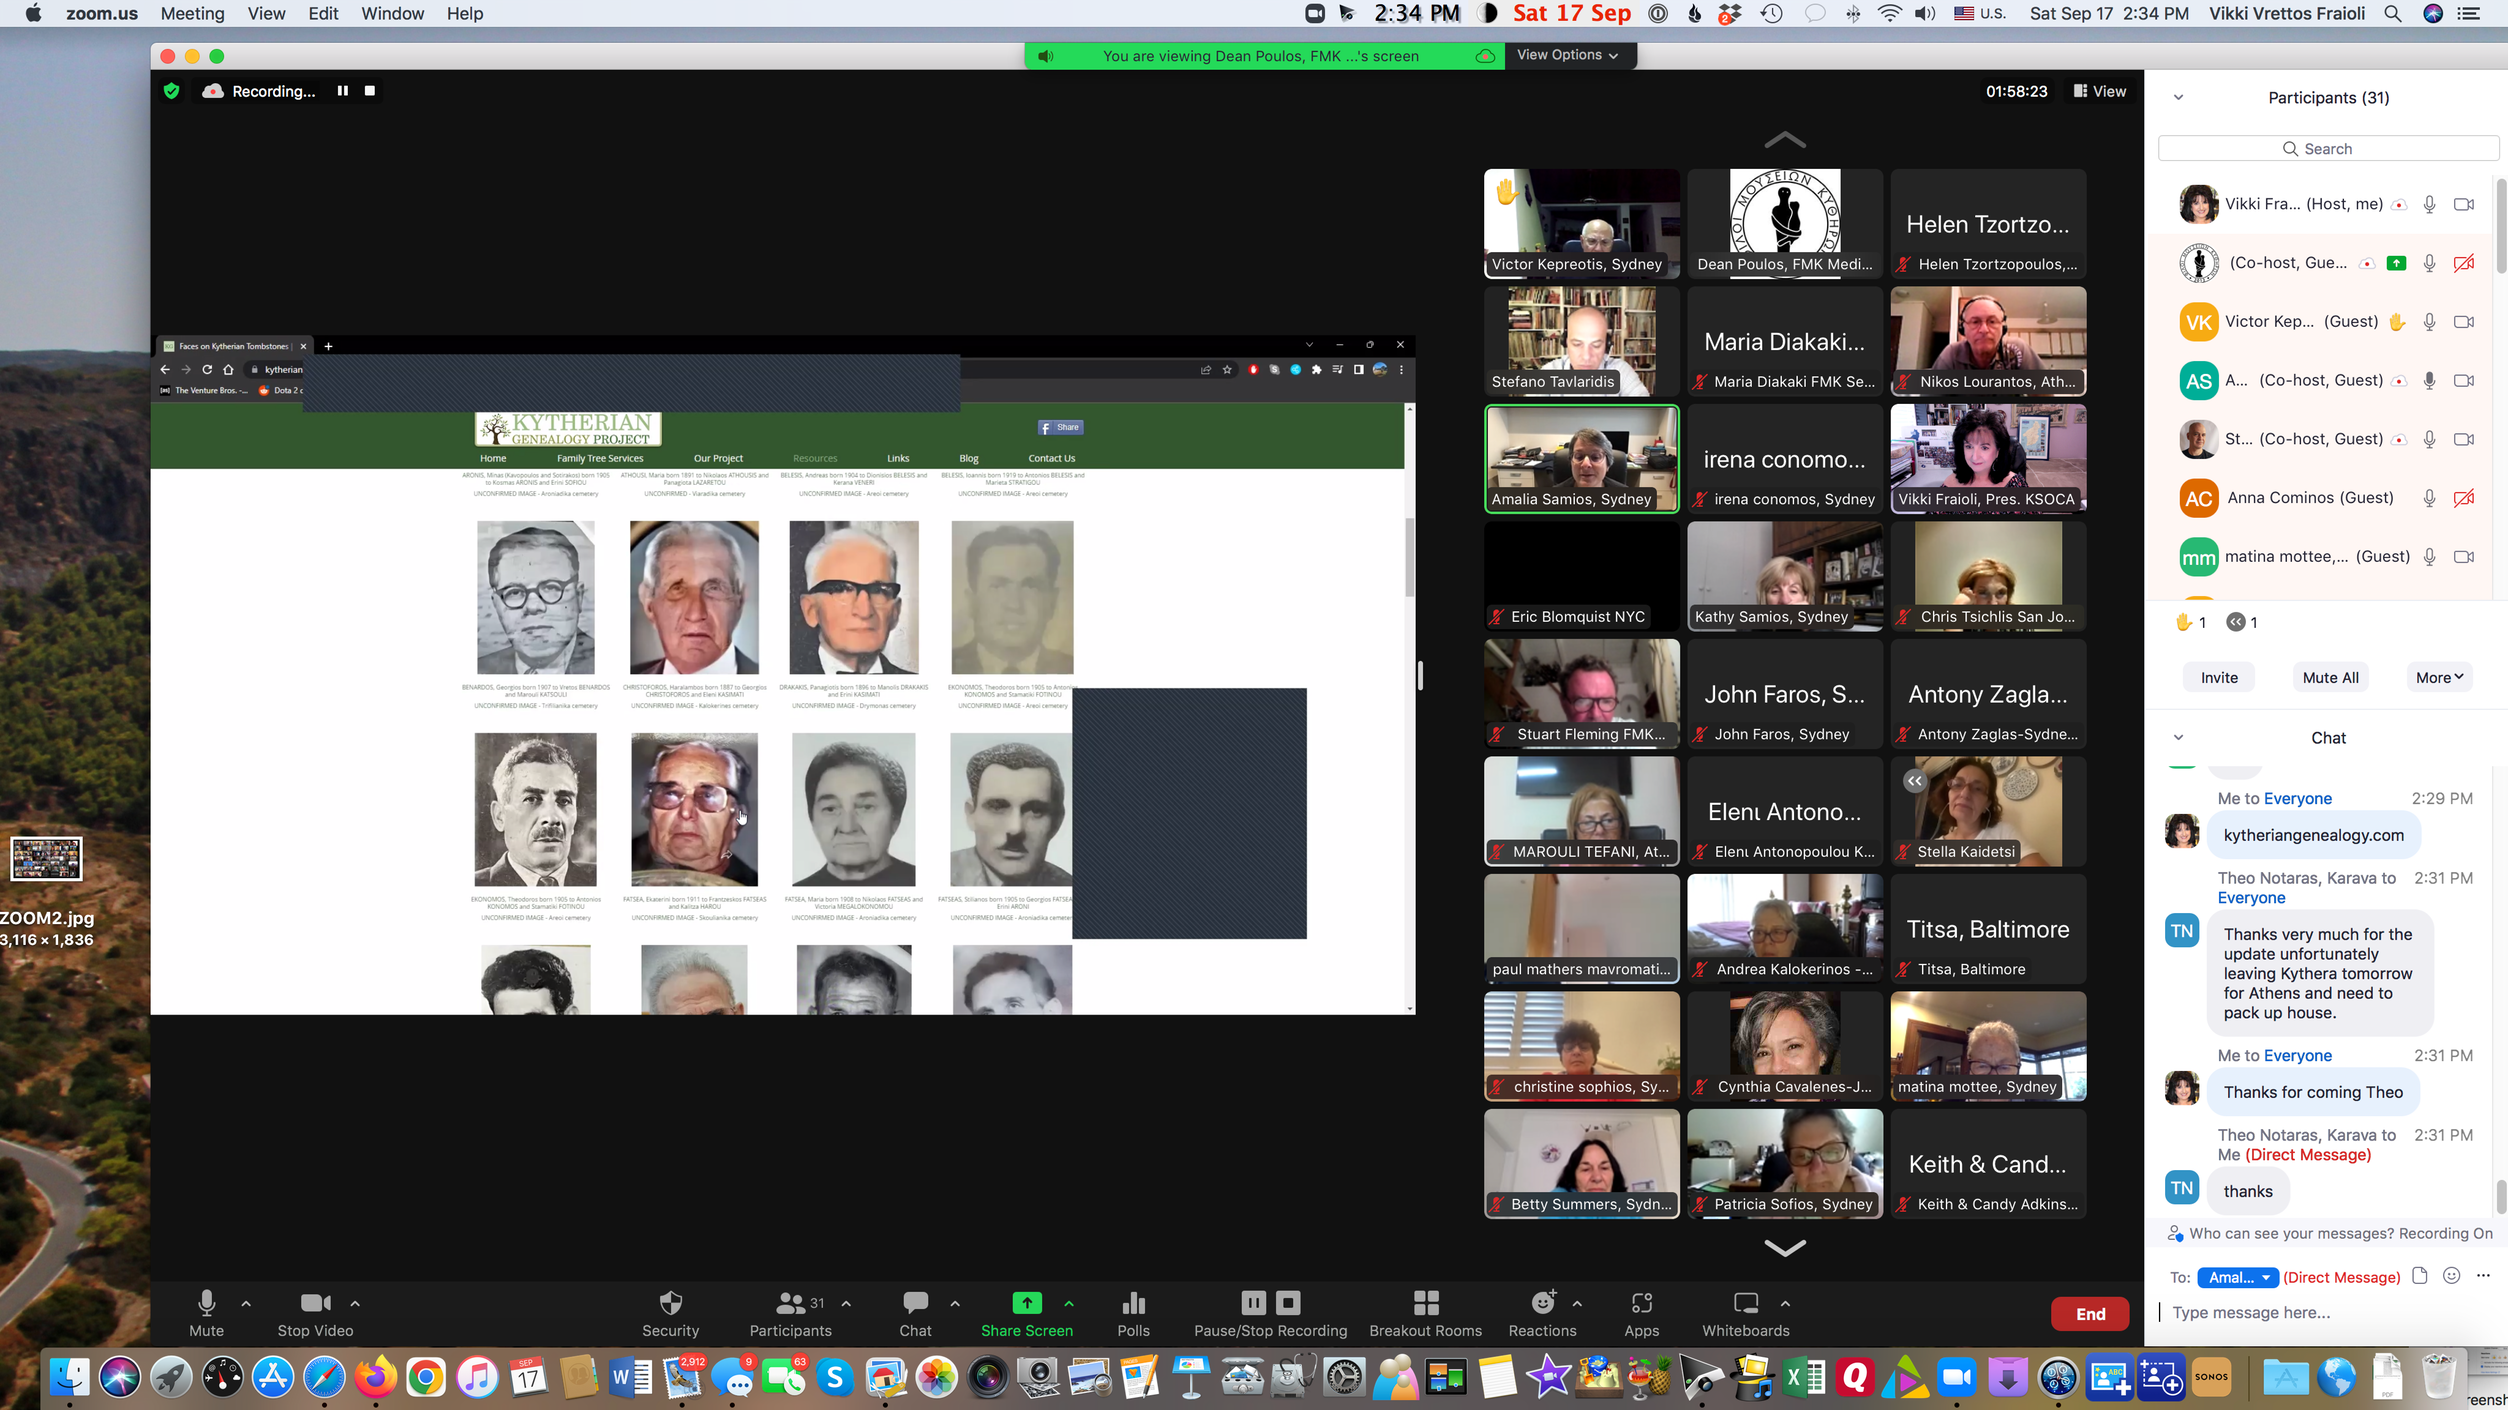Open the Security shield icon
This screenshot has width=2508, height=1410.
670,1303
